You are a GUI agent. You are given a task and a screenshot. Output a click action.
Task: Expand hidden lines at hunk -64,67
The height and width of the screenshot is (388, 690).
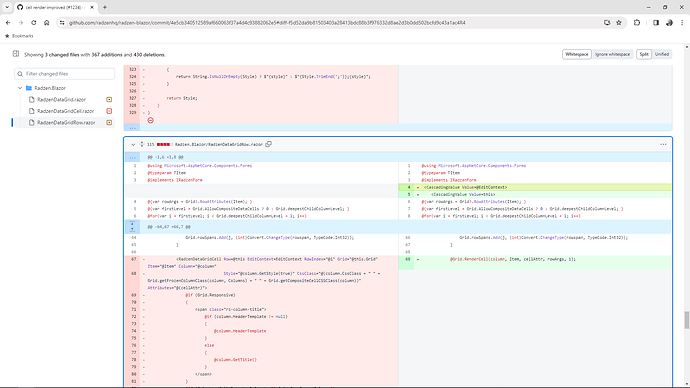point(132,227)
